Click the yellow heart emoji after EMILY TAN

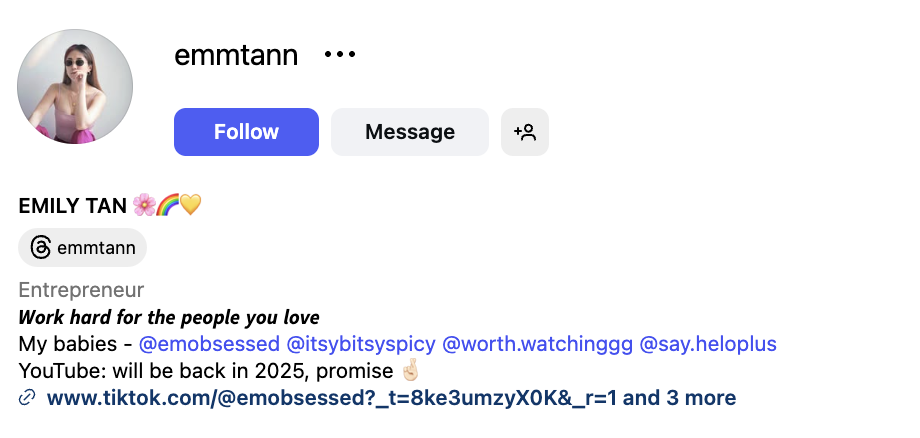coord(190,206)
